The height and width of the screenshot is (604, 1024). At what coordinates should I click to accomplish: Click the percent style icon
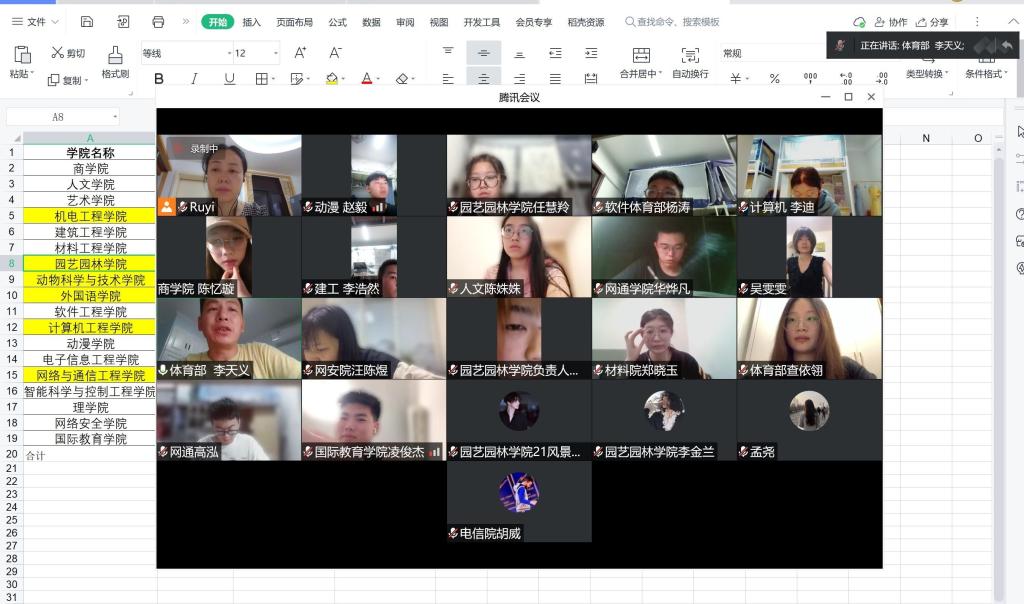774,79
